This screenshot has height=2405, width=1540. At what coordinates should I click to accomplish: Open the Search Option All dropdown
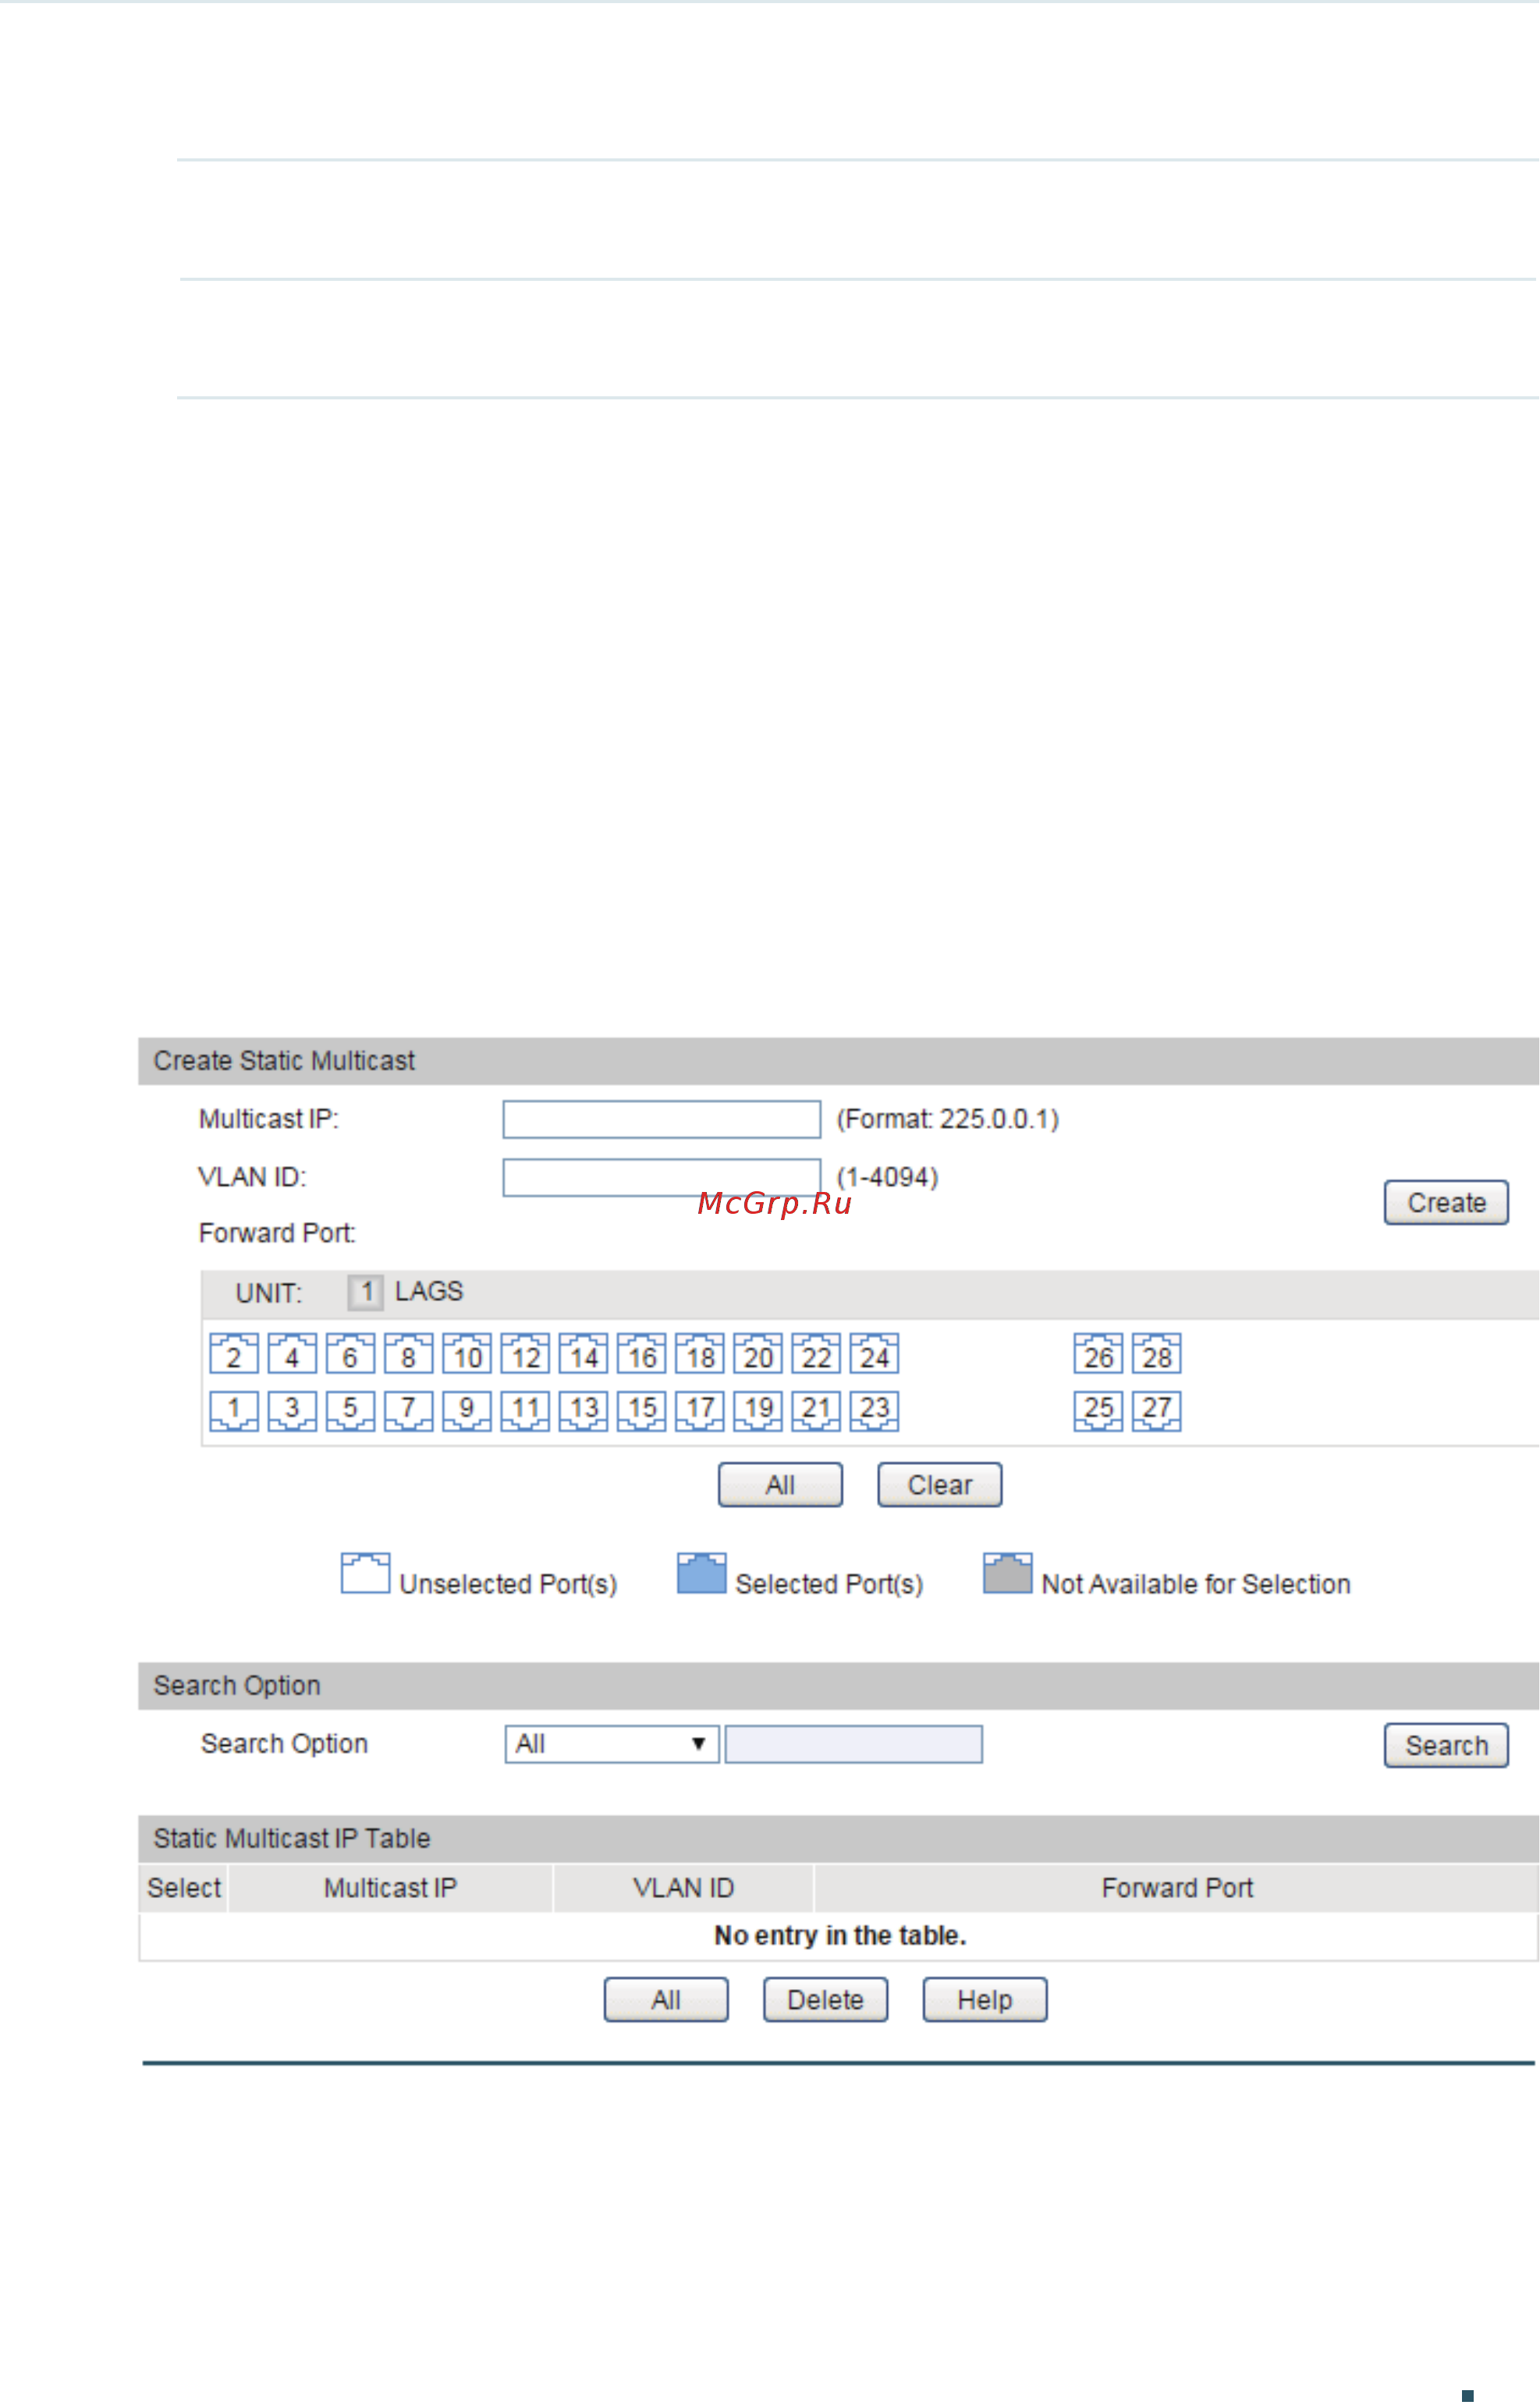click(612, 1744)
